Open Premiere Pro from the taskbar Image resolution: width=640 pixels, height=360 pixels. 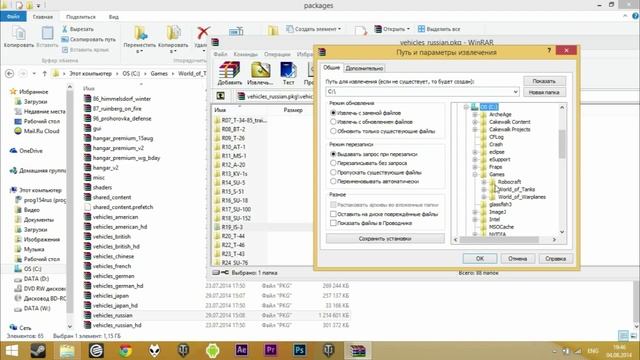[x=270, y=350]
